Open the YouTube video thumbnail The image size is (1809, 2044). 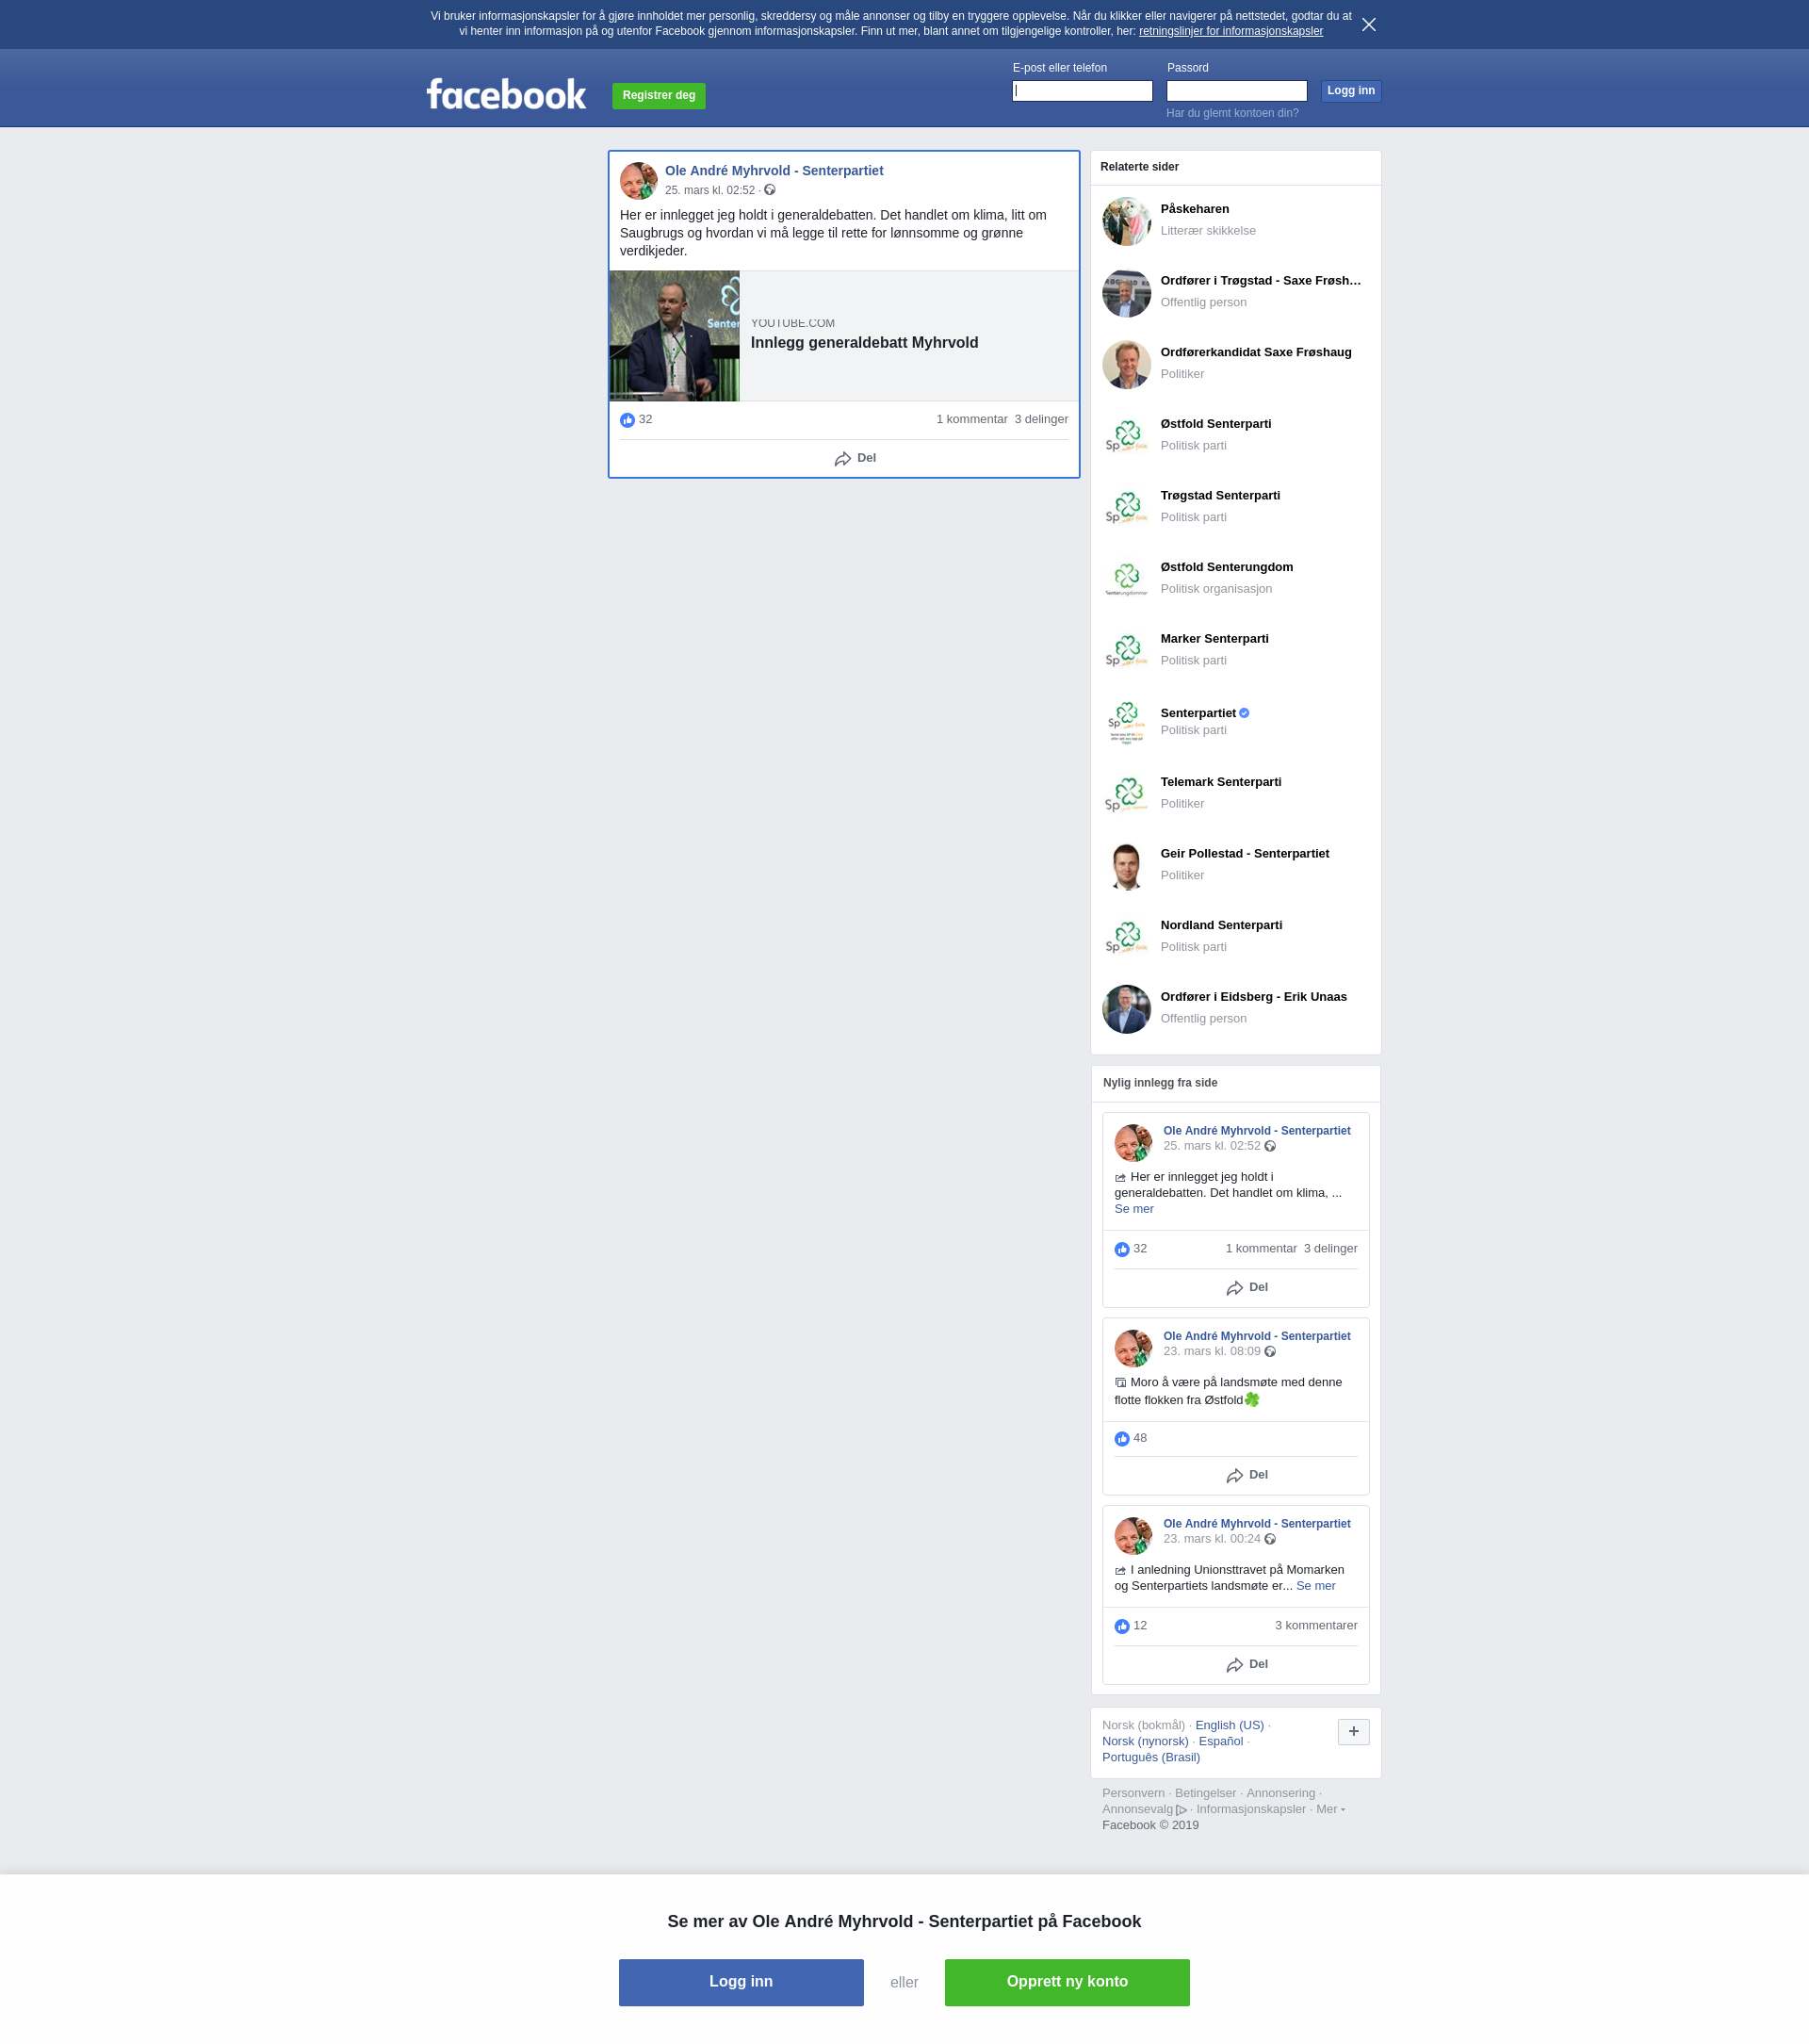674,336
